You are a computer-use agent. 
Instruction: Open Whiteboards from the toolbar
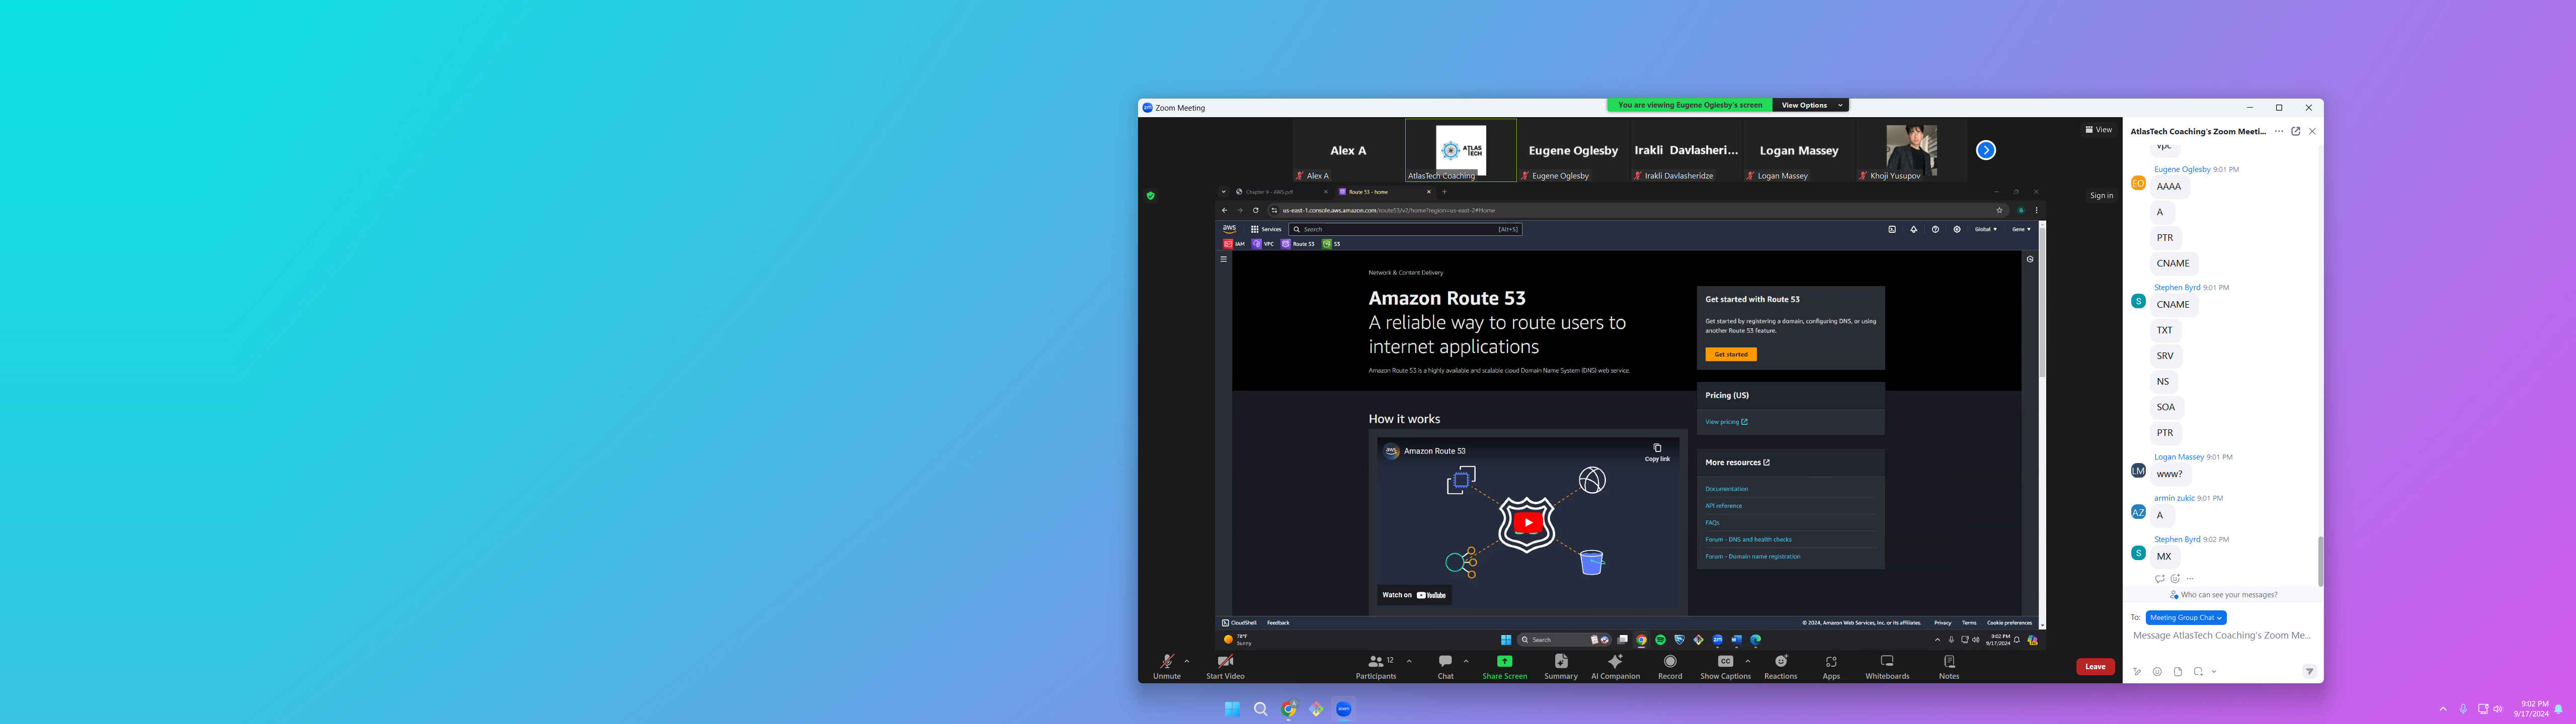pyautogui.click(x=1887, y=661)
